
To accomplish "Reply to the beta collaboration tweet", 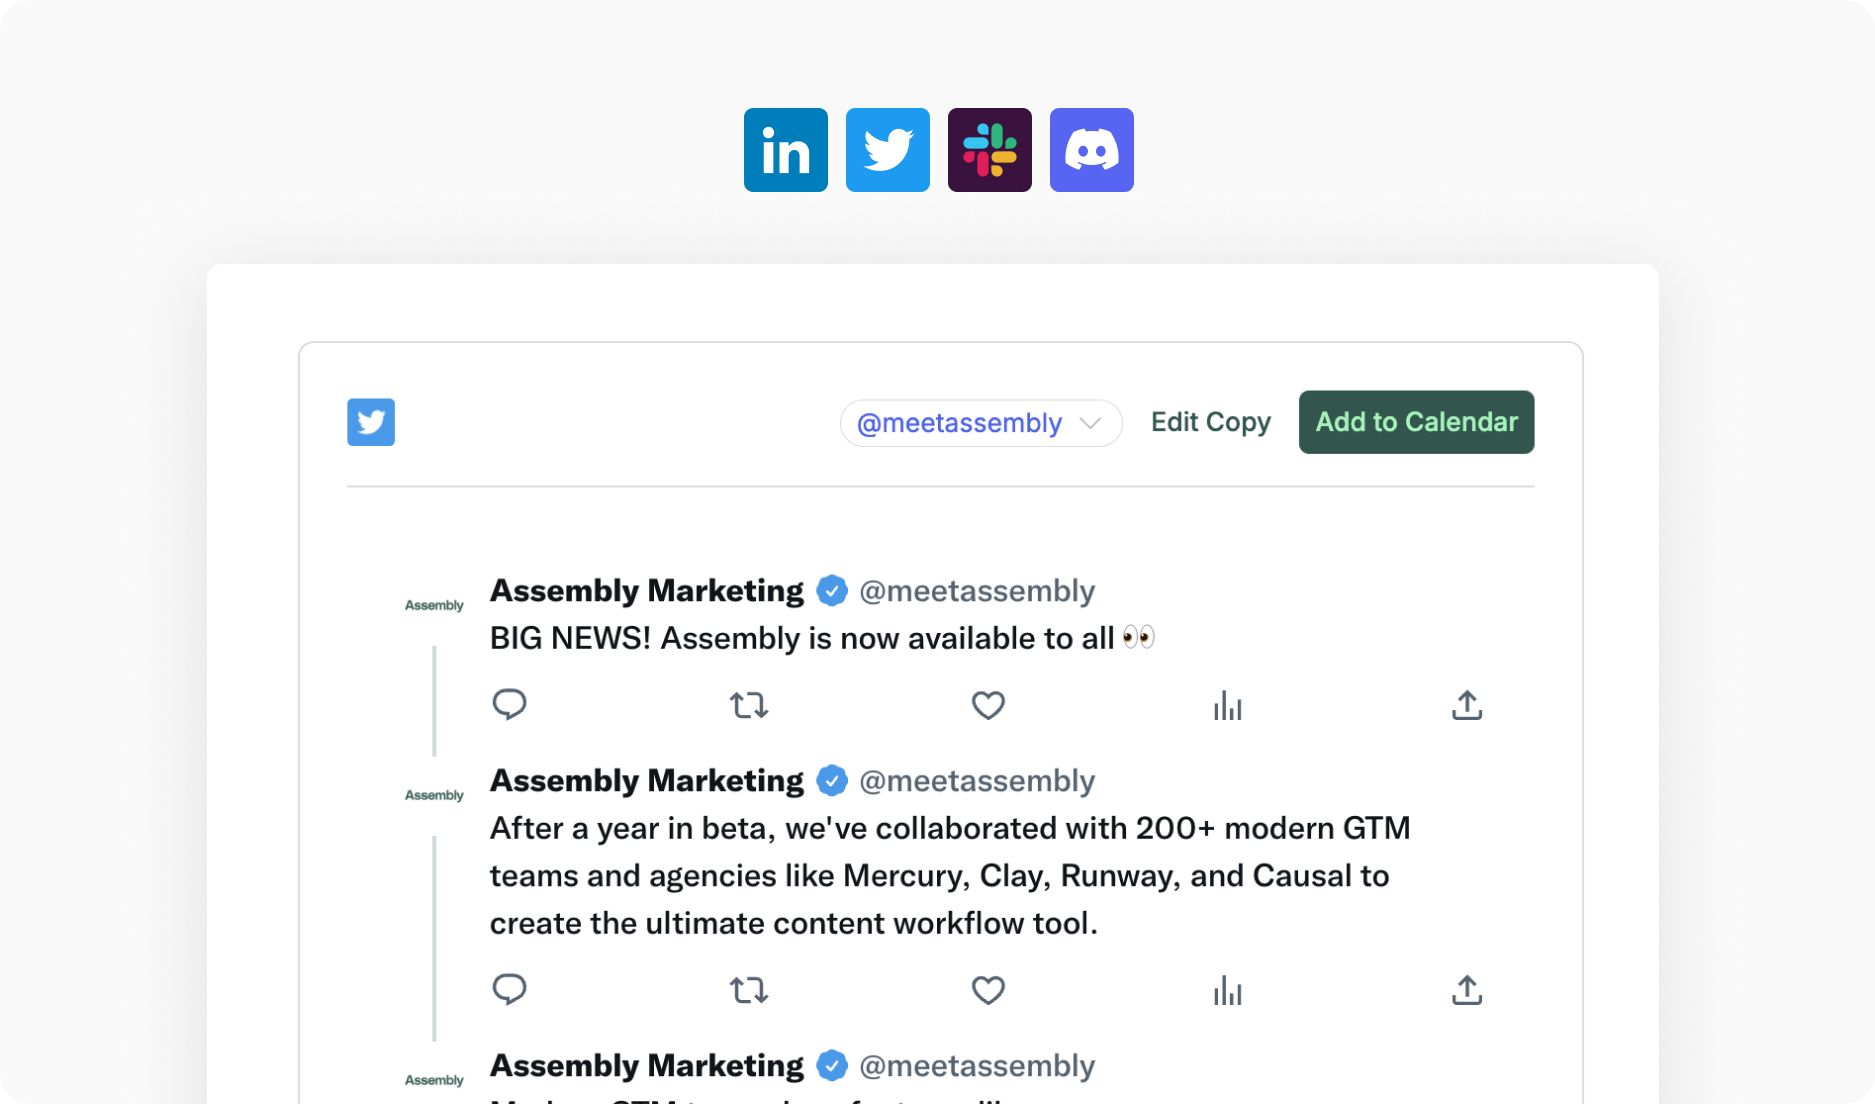I will coord(509,990).
